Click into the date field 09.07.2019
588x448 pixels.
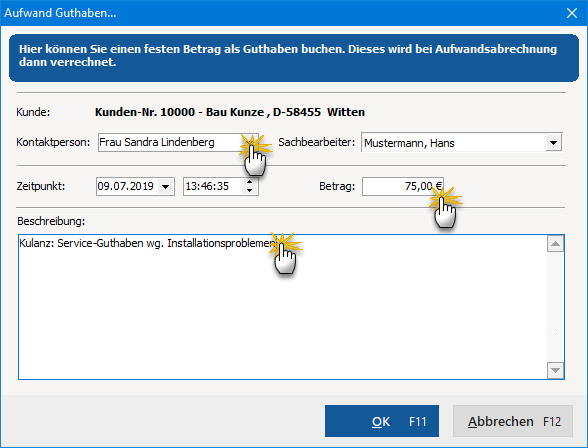[x=127, y=186]
